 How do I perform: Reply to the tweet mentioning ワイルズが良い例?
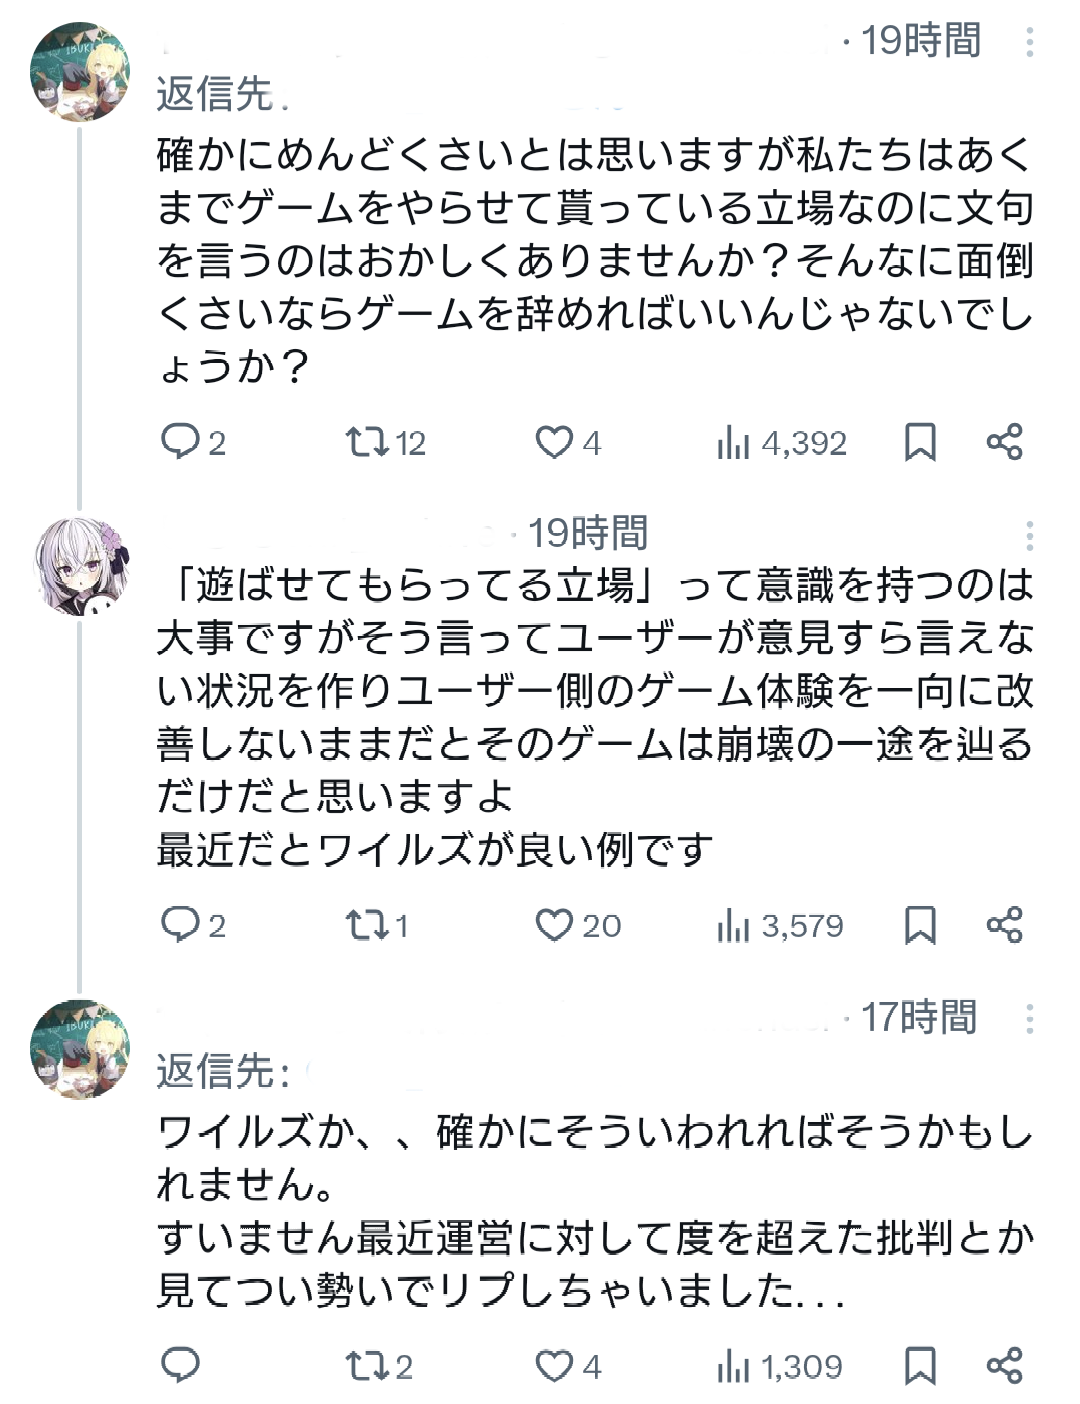[181, 925]
